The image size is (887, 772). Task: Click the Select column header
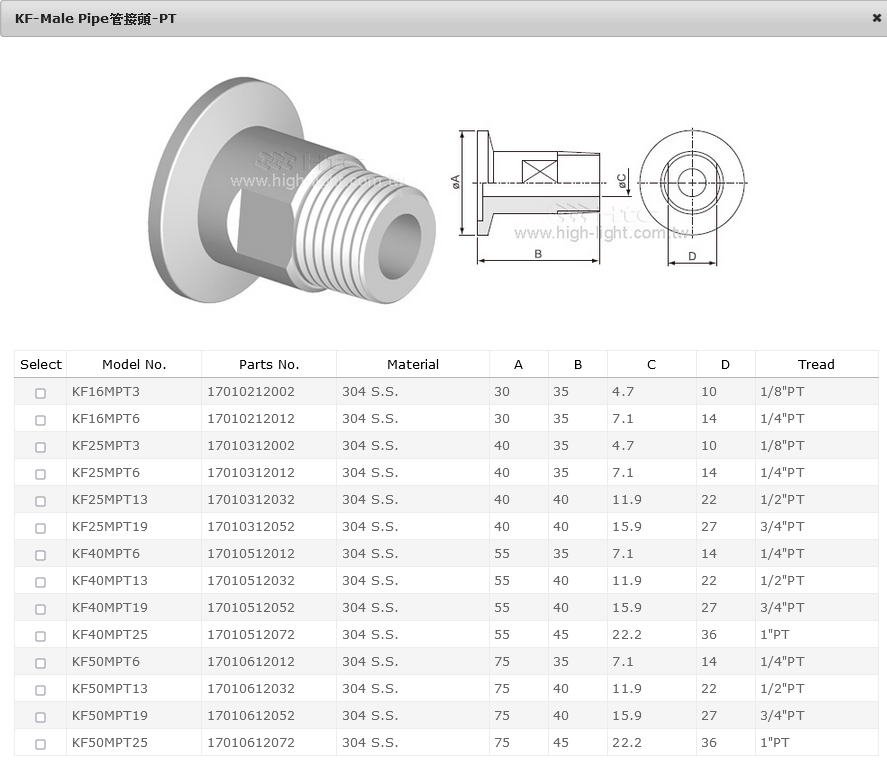[x=41, y=365]
